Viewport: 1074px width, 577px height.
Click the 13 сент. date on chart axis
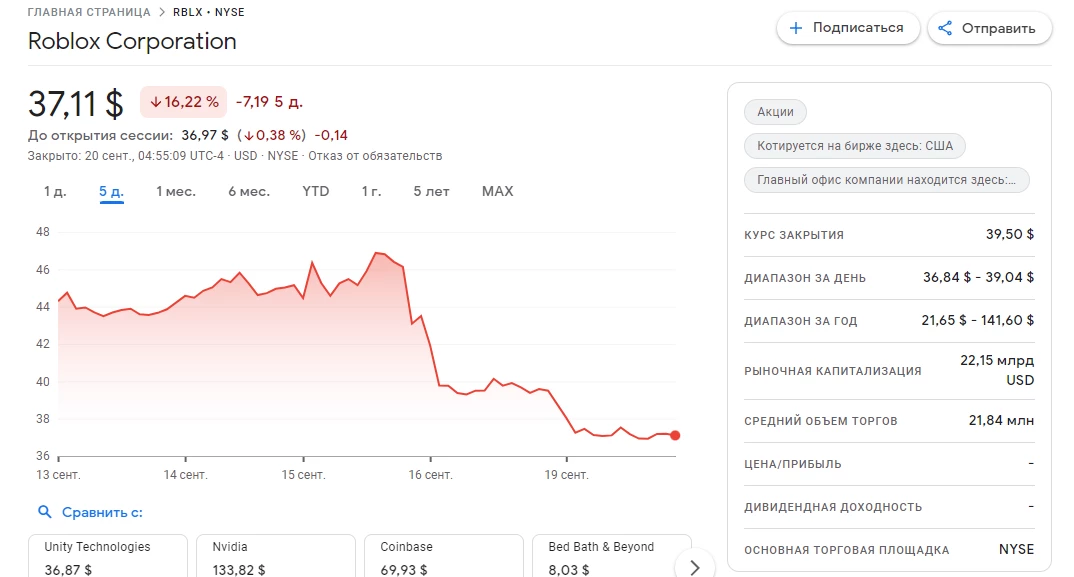58,475
